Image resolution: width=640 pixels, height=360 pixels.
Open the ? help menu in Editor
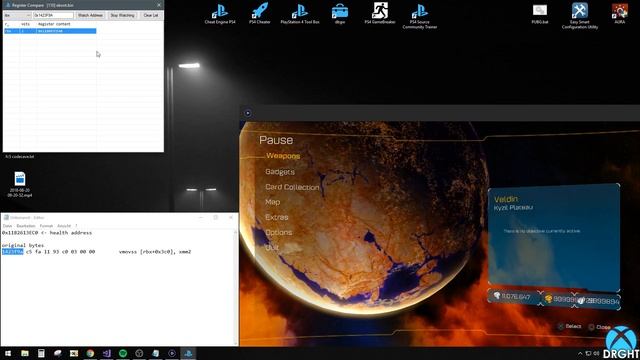[76, 226]
